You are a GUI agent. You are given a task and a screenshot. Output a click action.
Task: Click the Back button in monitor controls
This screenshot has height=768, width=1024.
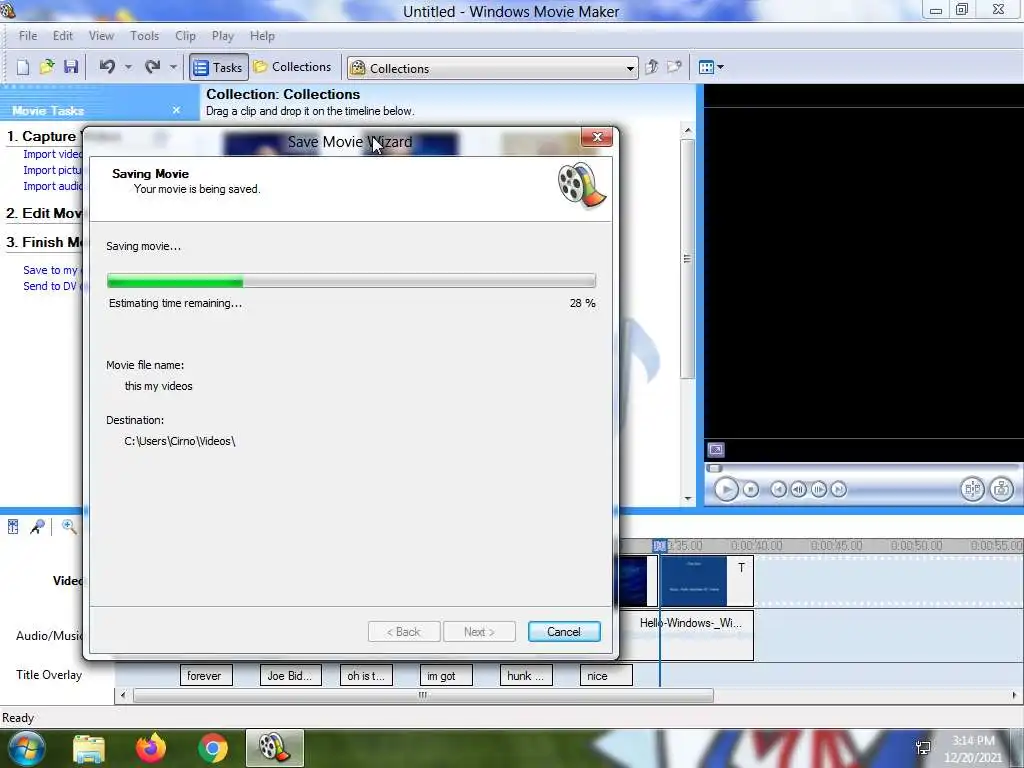pyautogui.click(x=778, y=489)
